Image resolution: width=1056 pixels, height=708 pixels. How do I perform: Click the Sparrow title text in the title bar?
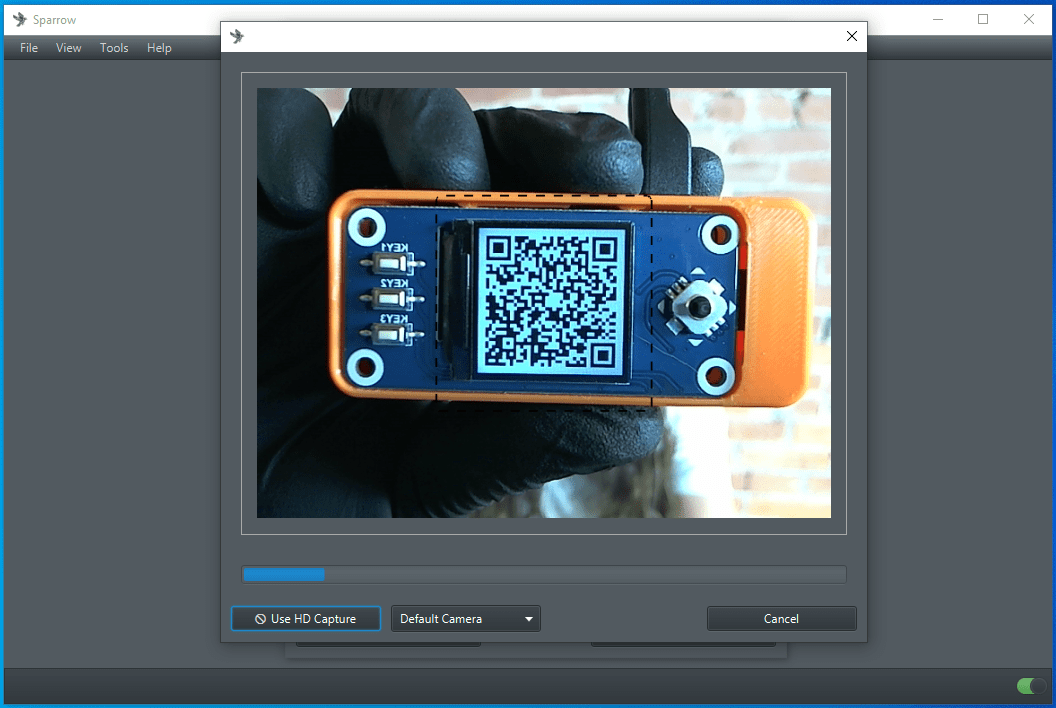54,20
